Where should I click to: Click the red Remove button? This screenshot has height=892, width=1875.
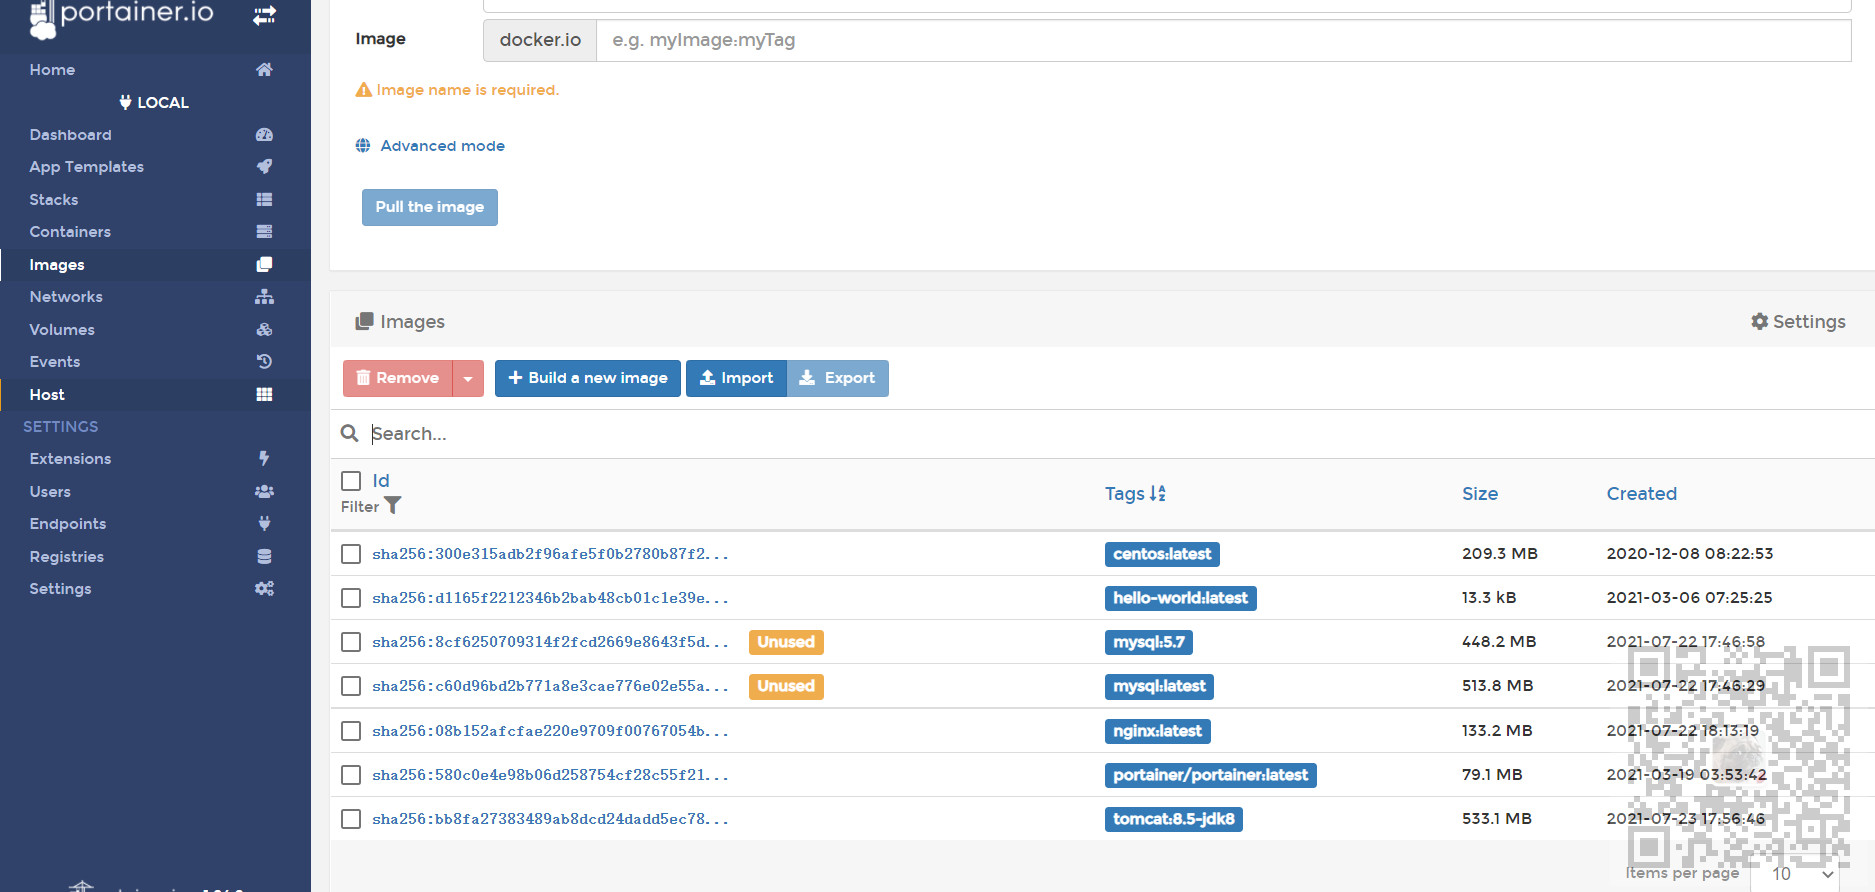(398, 378)
